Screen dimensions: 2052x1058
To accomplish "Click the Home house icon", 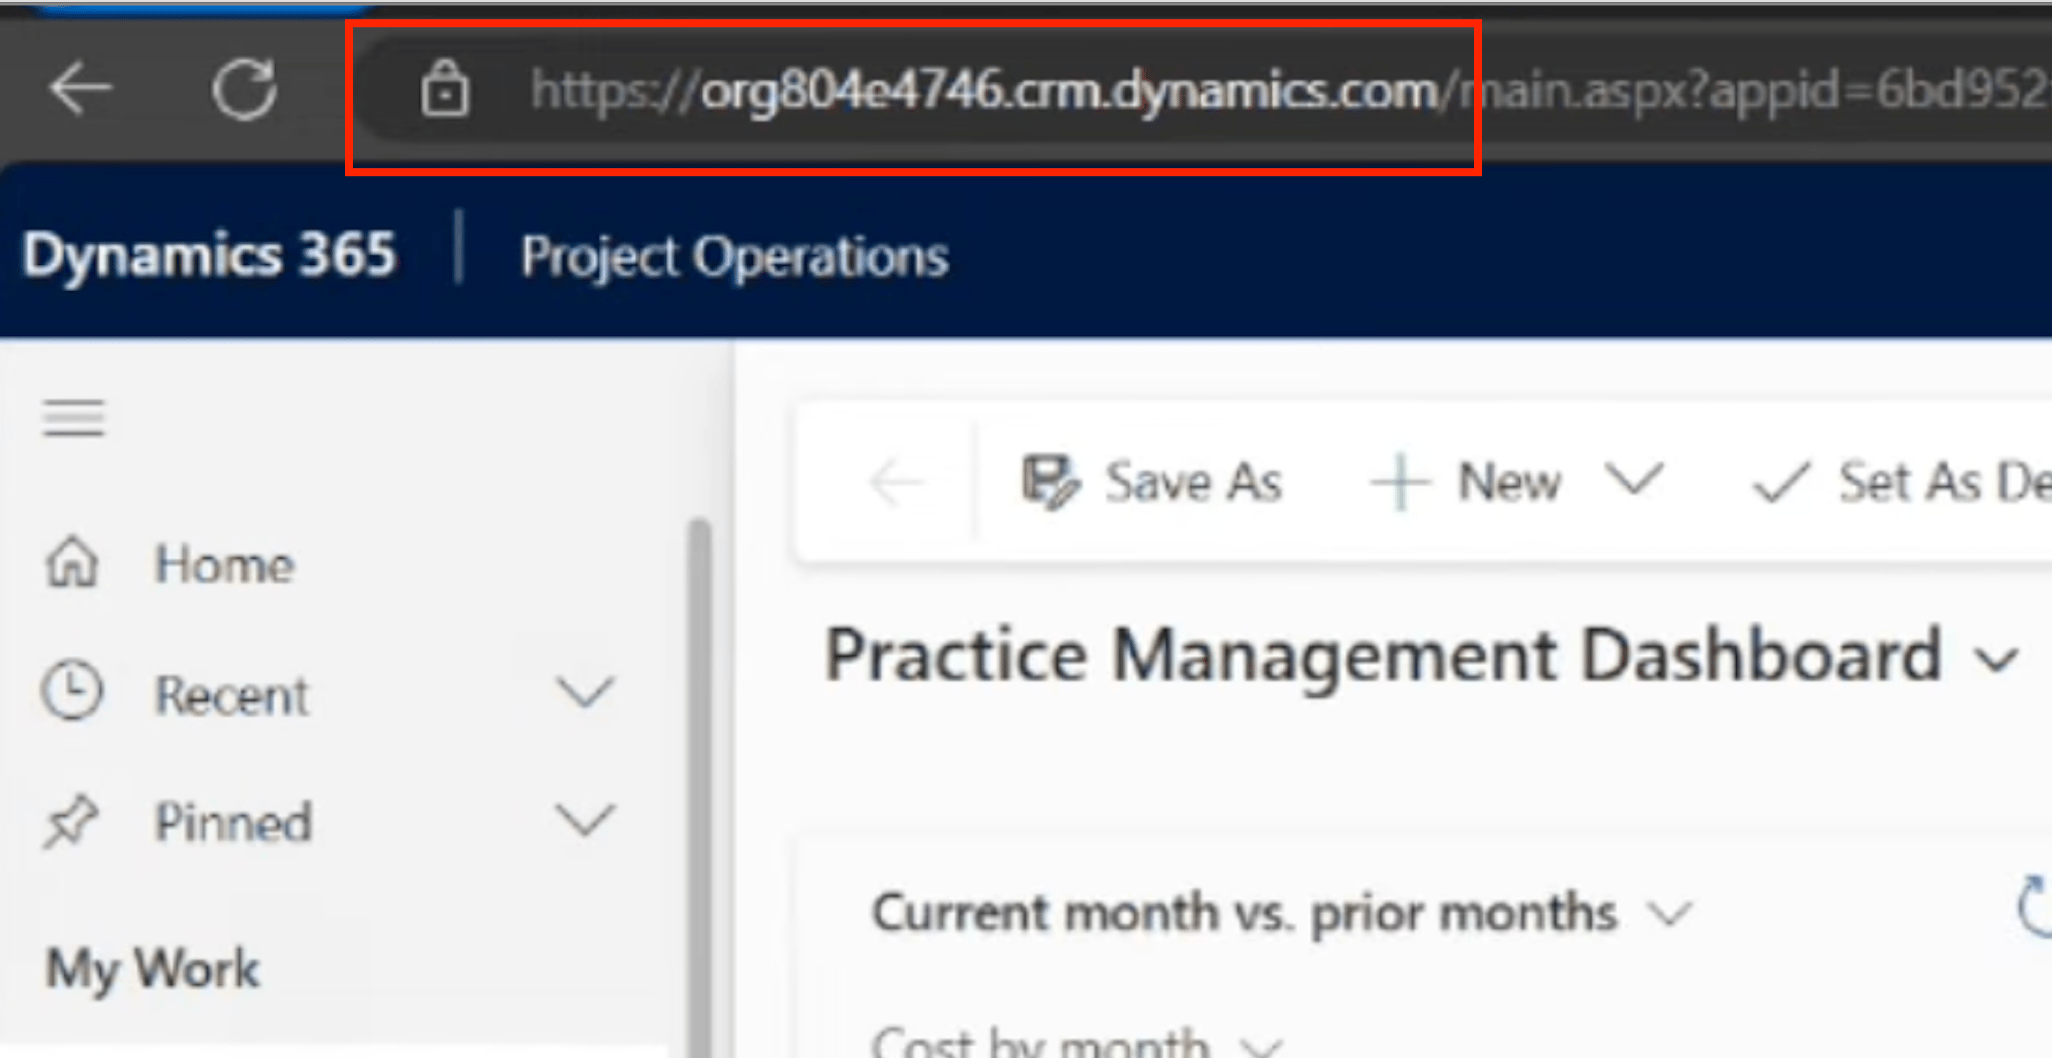I will click(72, 561).
